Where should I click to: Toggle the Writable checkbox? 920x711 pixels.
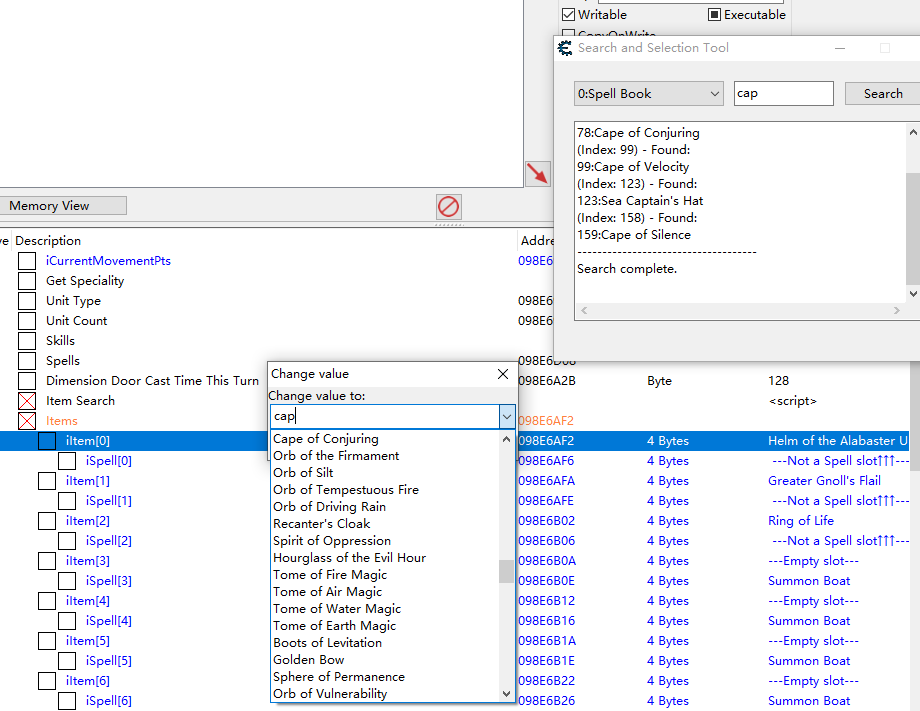click(x=569, y=15)
